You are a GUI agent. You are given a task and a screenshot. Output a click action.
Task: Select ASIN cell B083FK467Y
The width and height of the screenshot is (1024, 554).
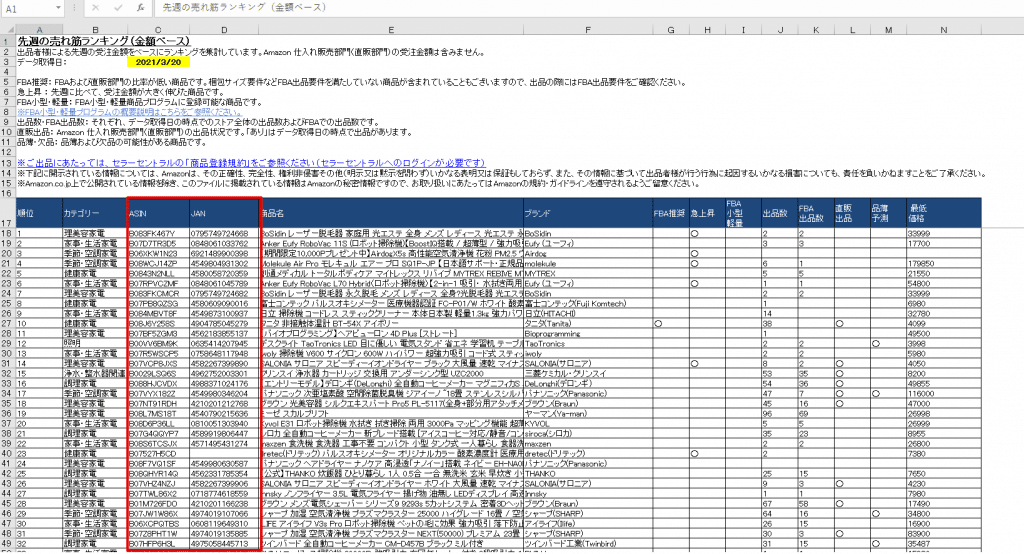coord(157,233)
